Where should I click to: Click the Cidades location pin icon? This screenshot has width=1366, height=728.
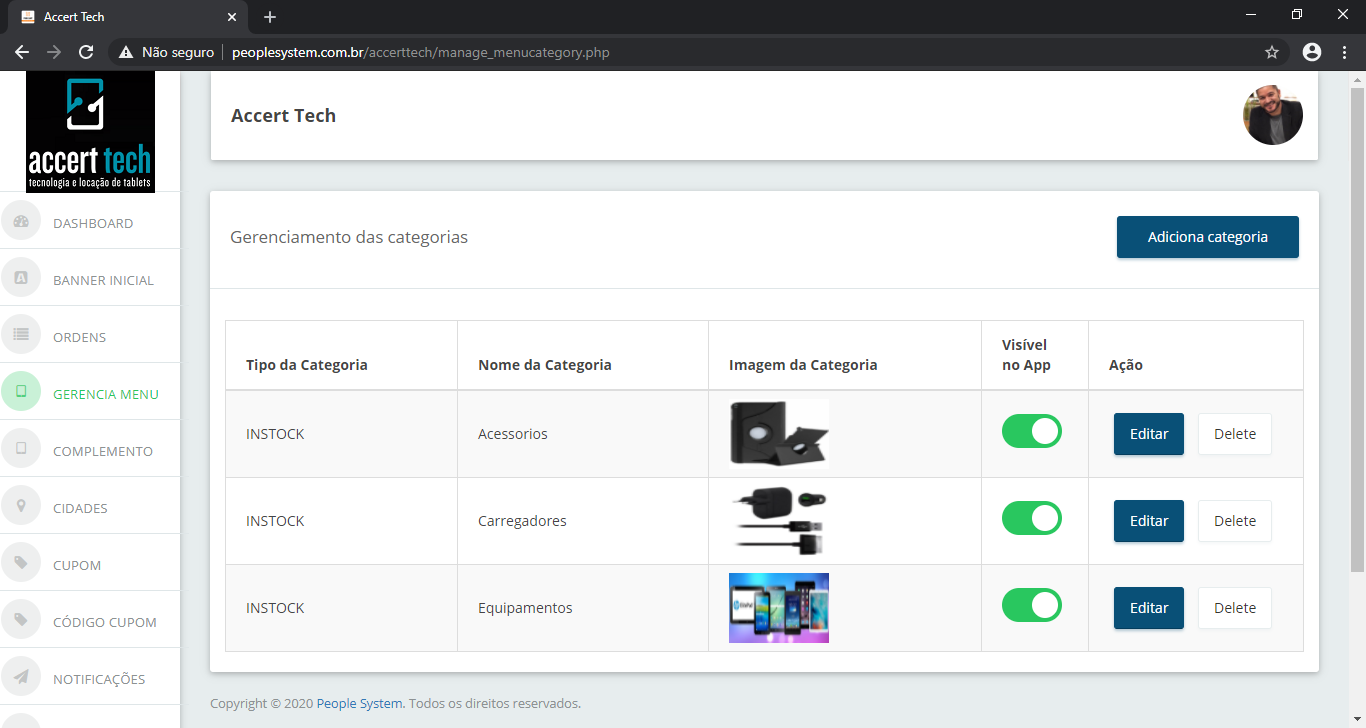click(x=21, y=506)
